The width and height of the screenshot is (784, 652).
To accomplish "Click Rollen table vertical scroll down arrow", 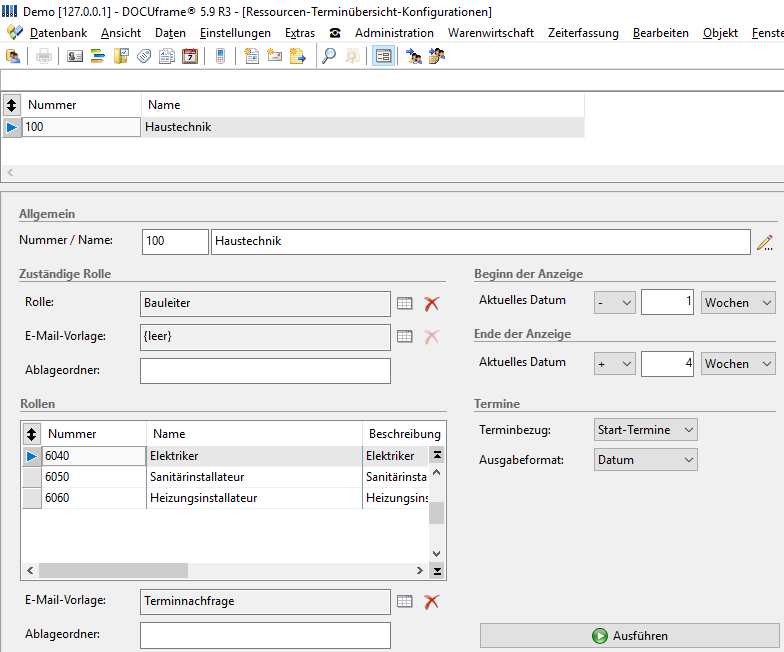I will pyautogui.click(x=436, y=554).
